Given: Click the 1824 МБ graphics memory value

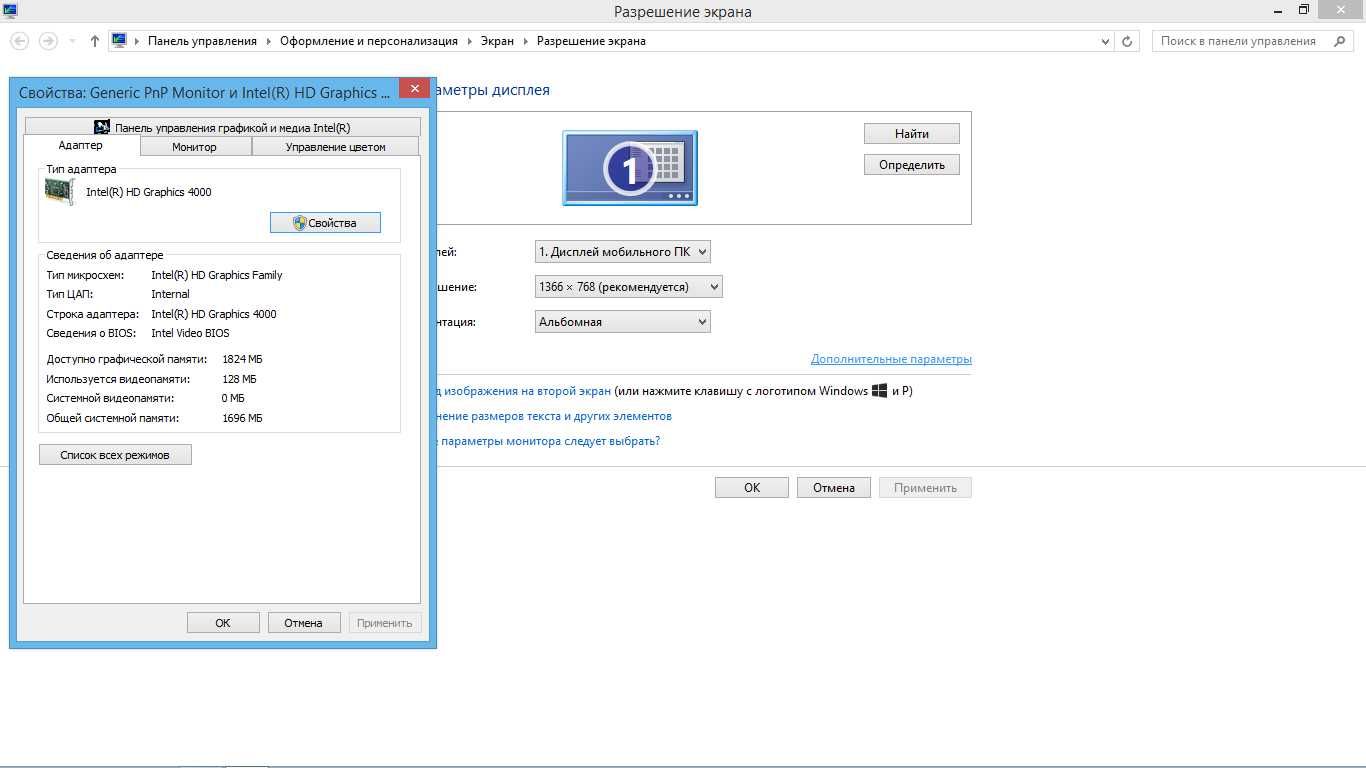Looking at the screenshot, I should click(x=243, y=359).
